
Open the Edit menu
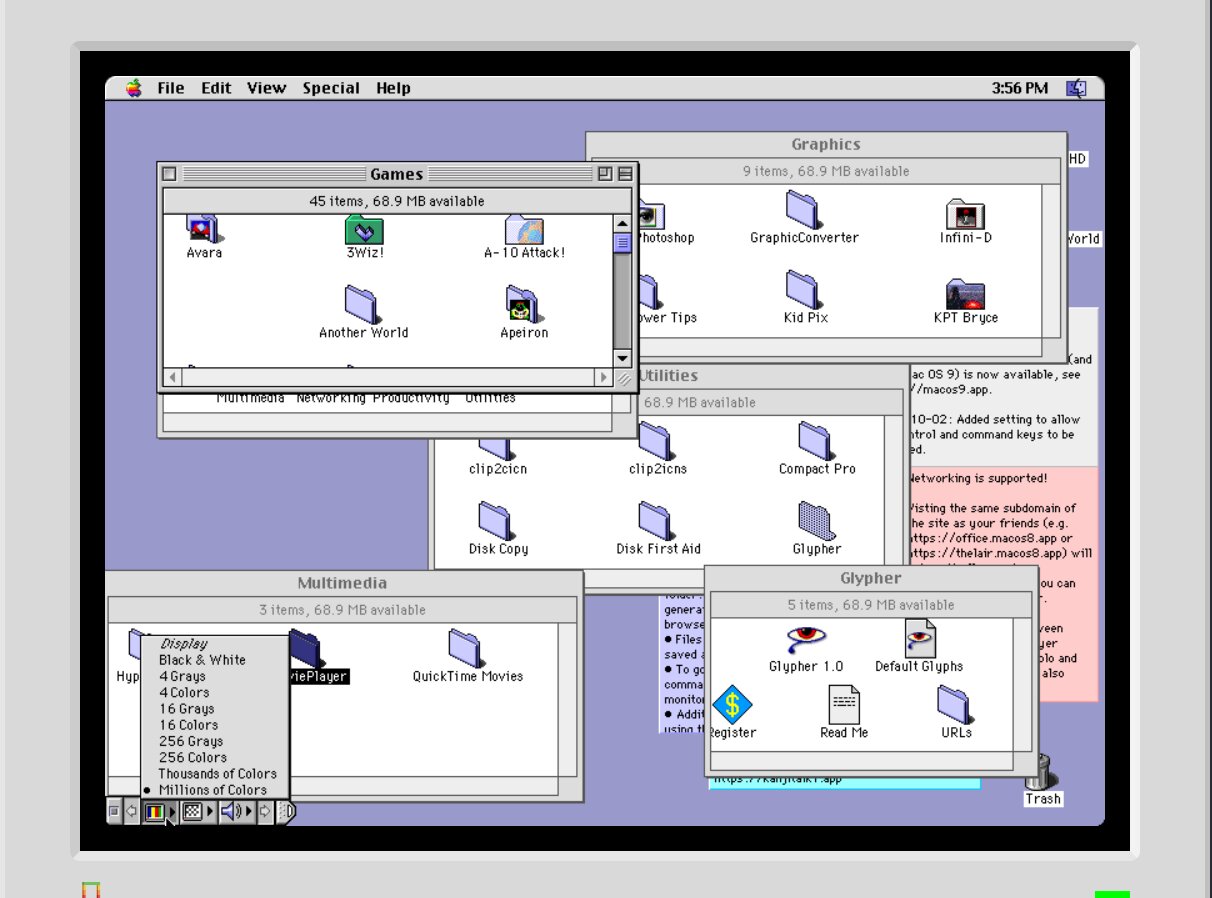click(216, 88)
